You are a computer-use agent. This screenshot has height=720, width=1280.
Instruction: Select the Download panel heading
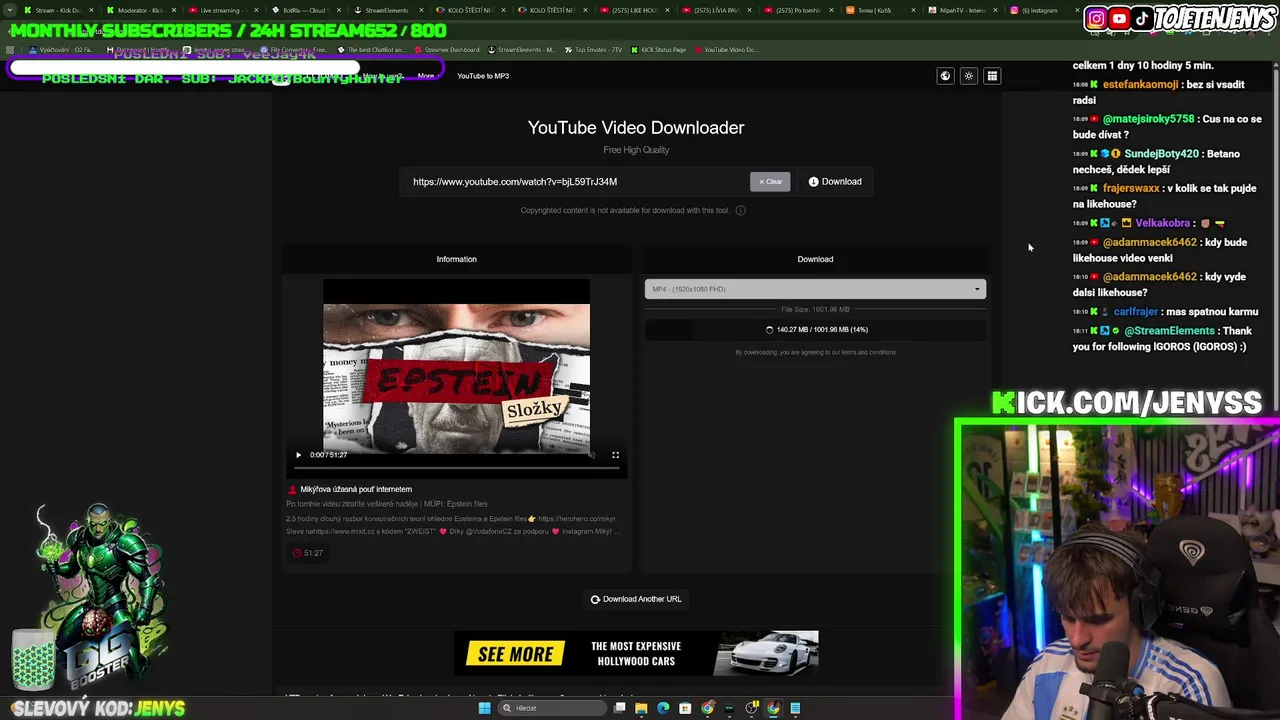click(815, 259)
